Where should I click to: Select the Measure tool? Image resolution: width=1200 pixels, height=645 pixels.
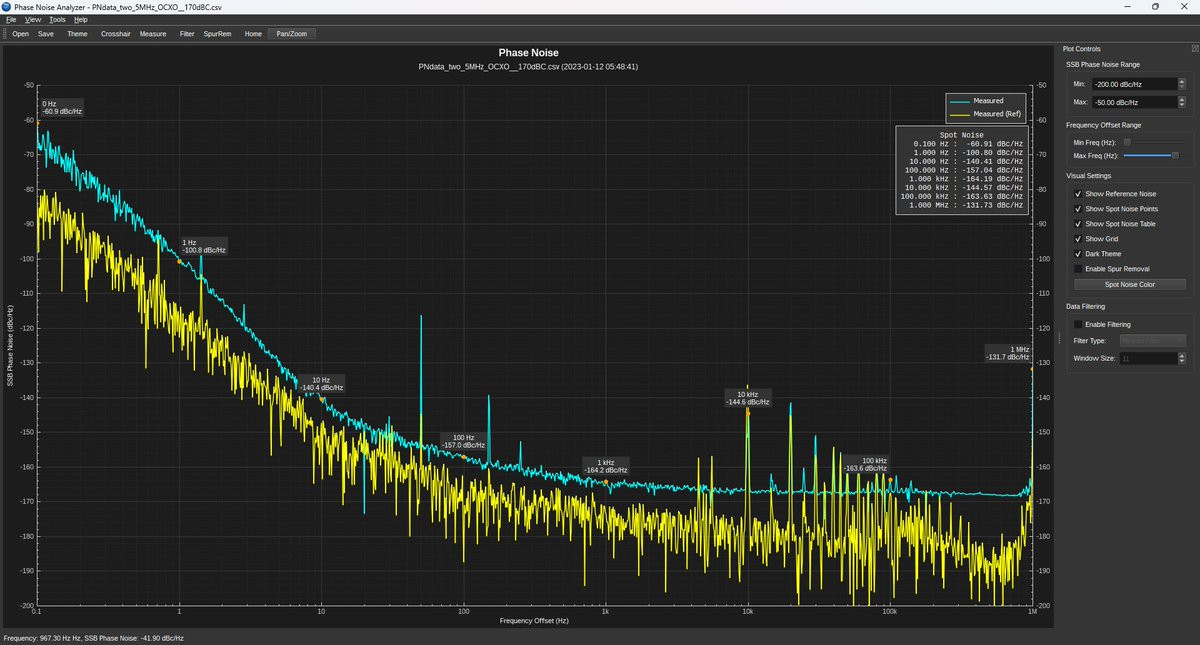(x=153, y=34)
